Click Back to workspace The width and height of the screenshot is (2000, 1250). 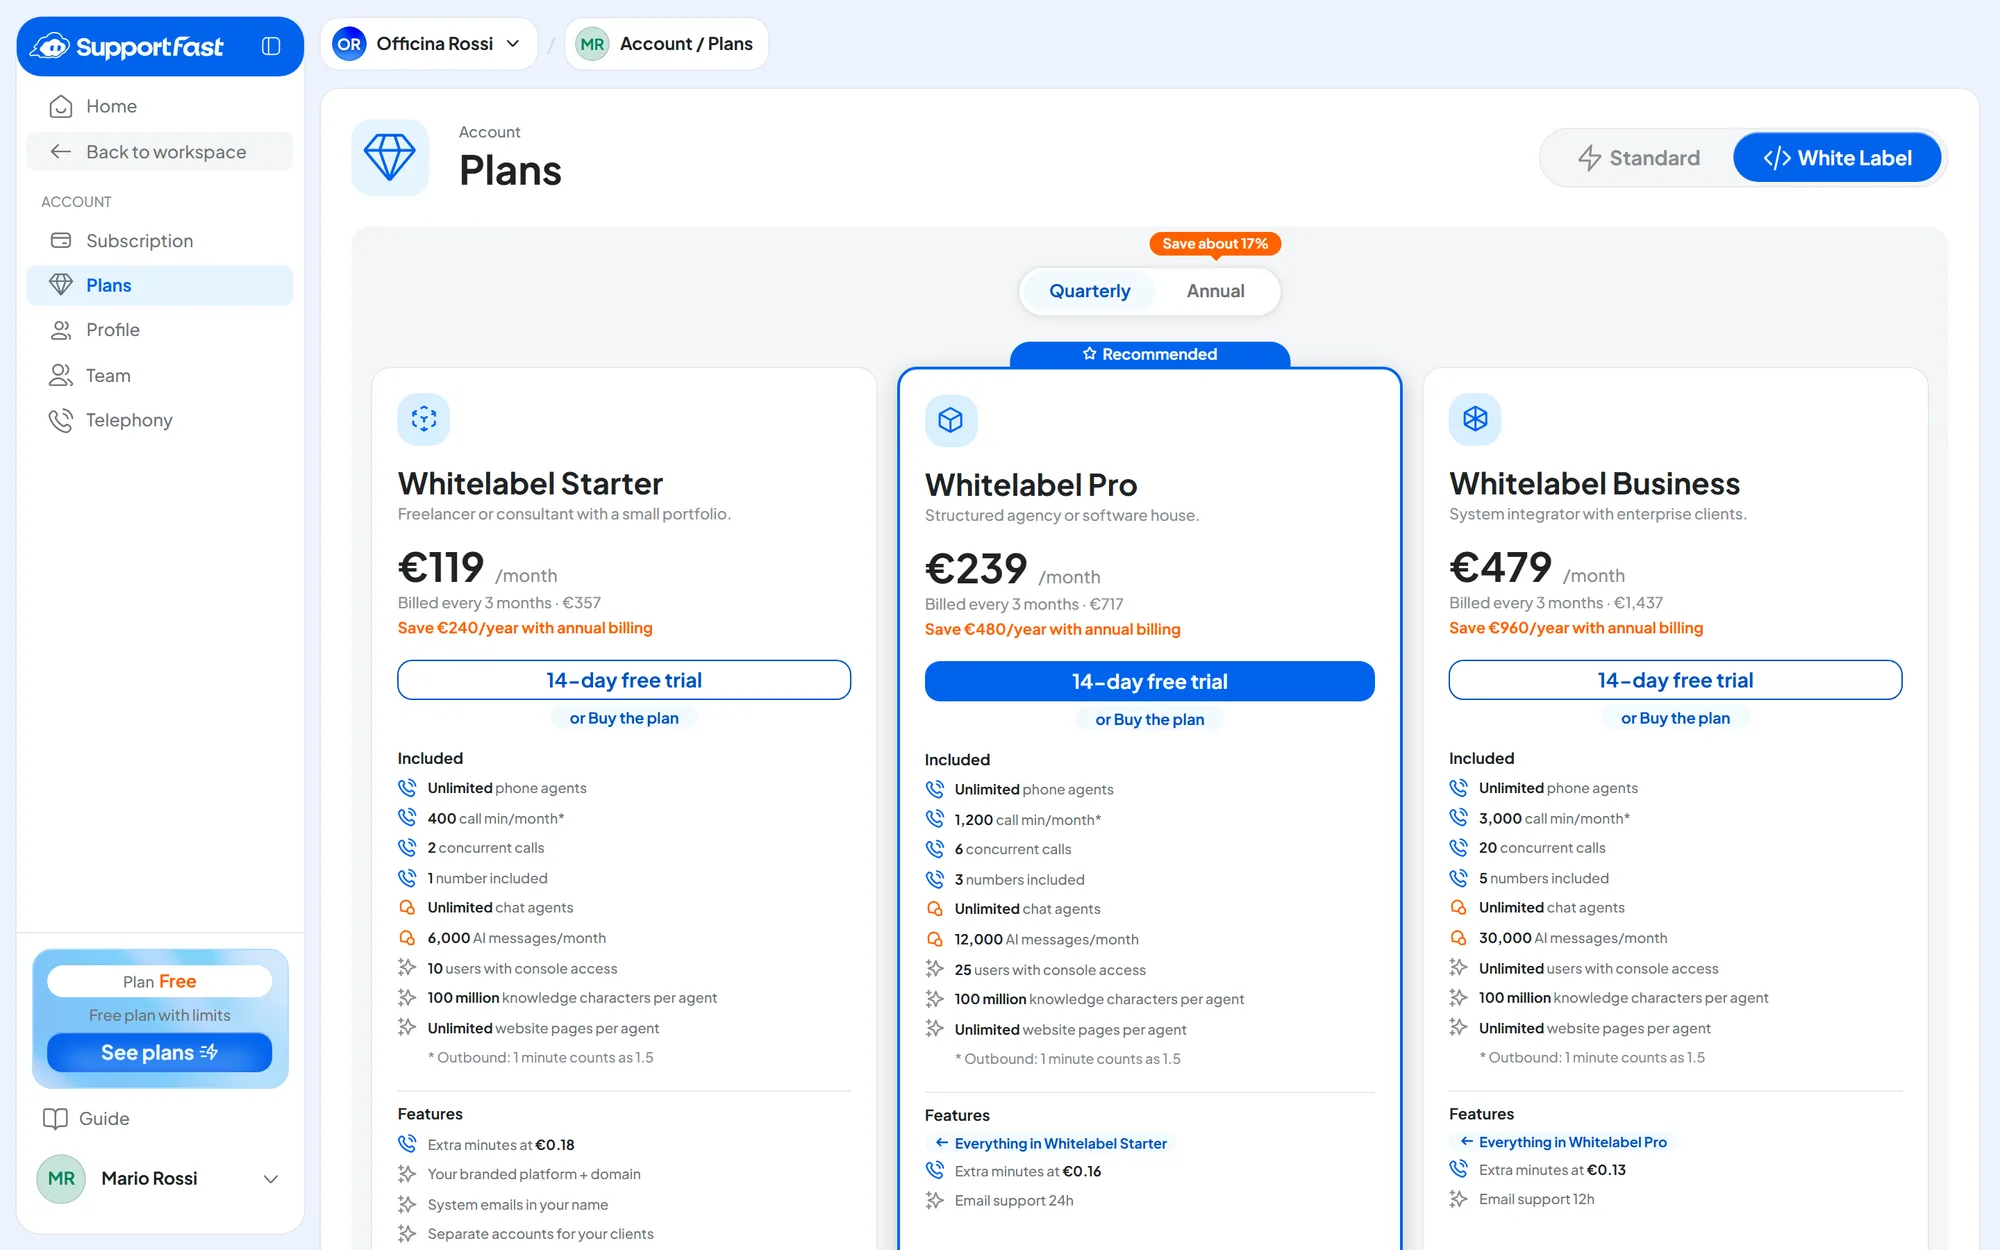pos(160,152)
